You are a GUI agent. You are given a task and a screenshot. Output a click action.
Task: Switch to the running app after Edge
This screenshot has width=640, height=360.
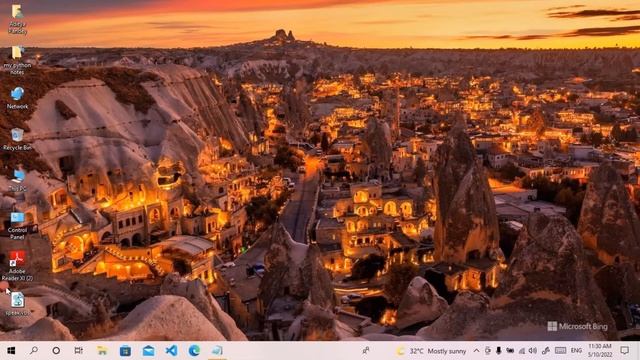pyautogui.click(x=218, y=351)
